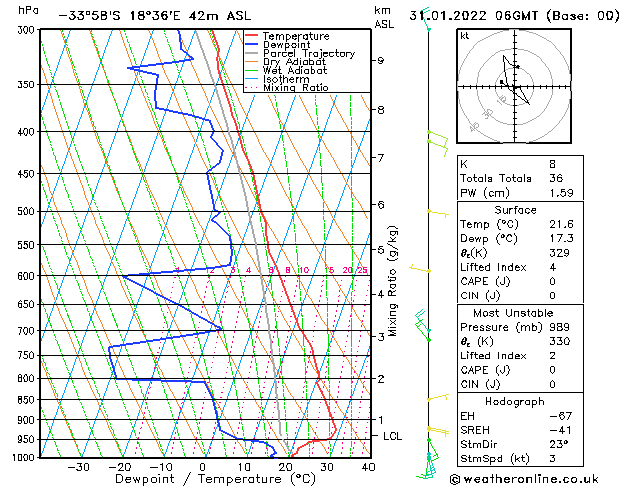Image resolution: width=629 pixels, height=486 pixels.
Task: Click the 0 temperature axis label
Action: point(203,467)
